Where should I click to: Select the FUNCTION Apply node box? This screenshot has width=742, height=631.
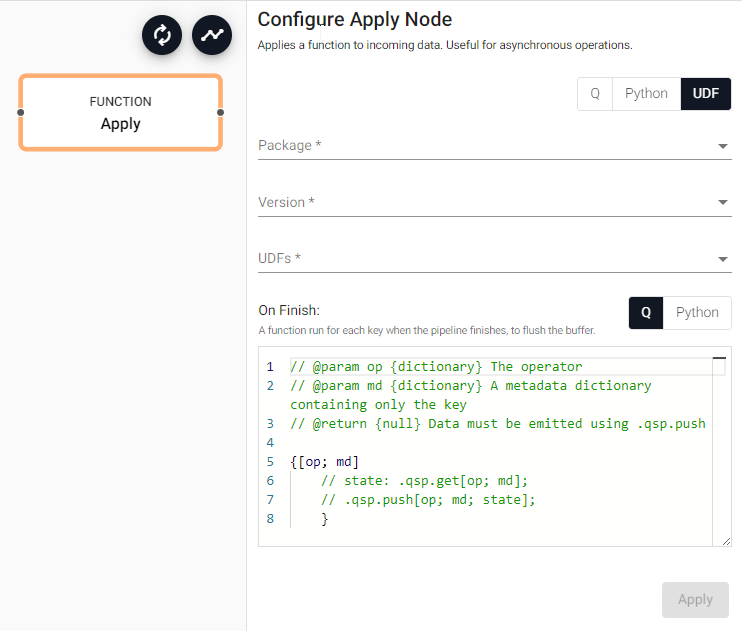[121, 113]
